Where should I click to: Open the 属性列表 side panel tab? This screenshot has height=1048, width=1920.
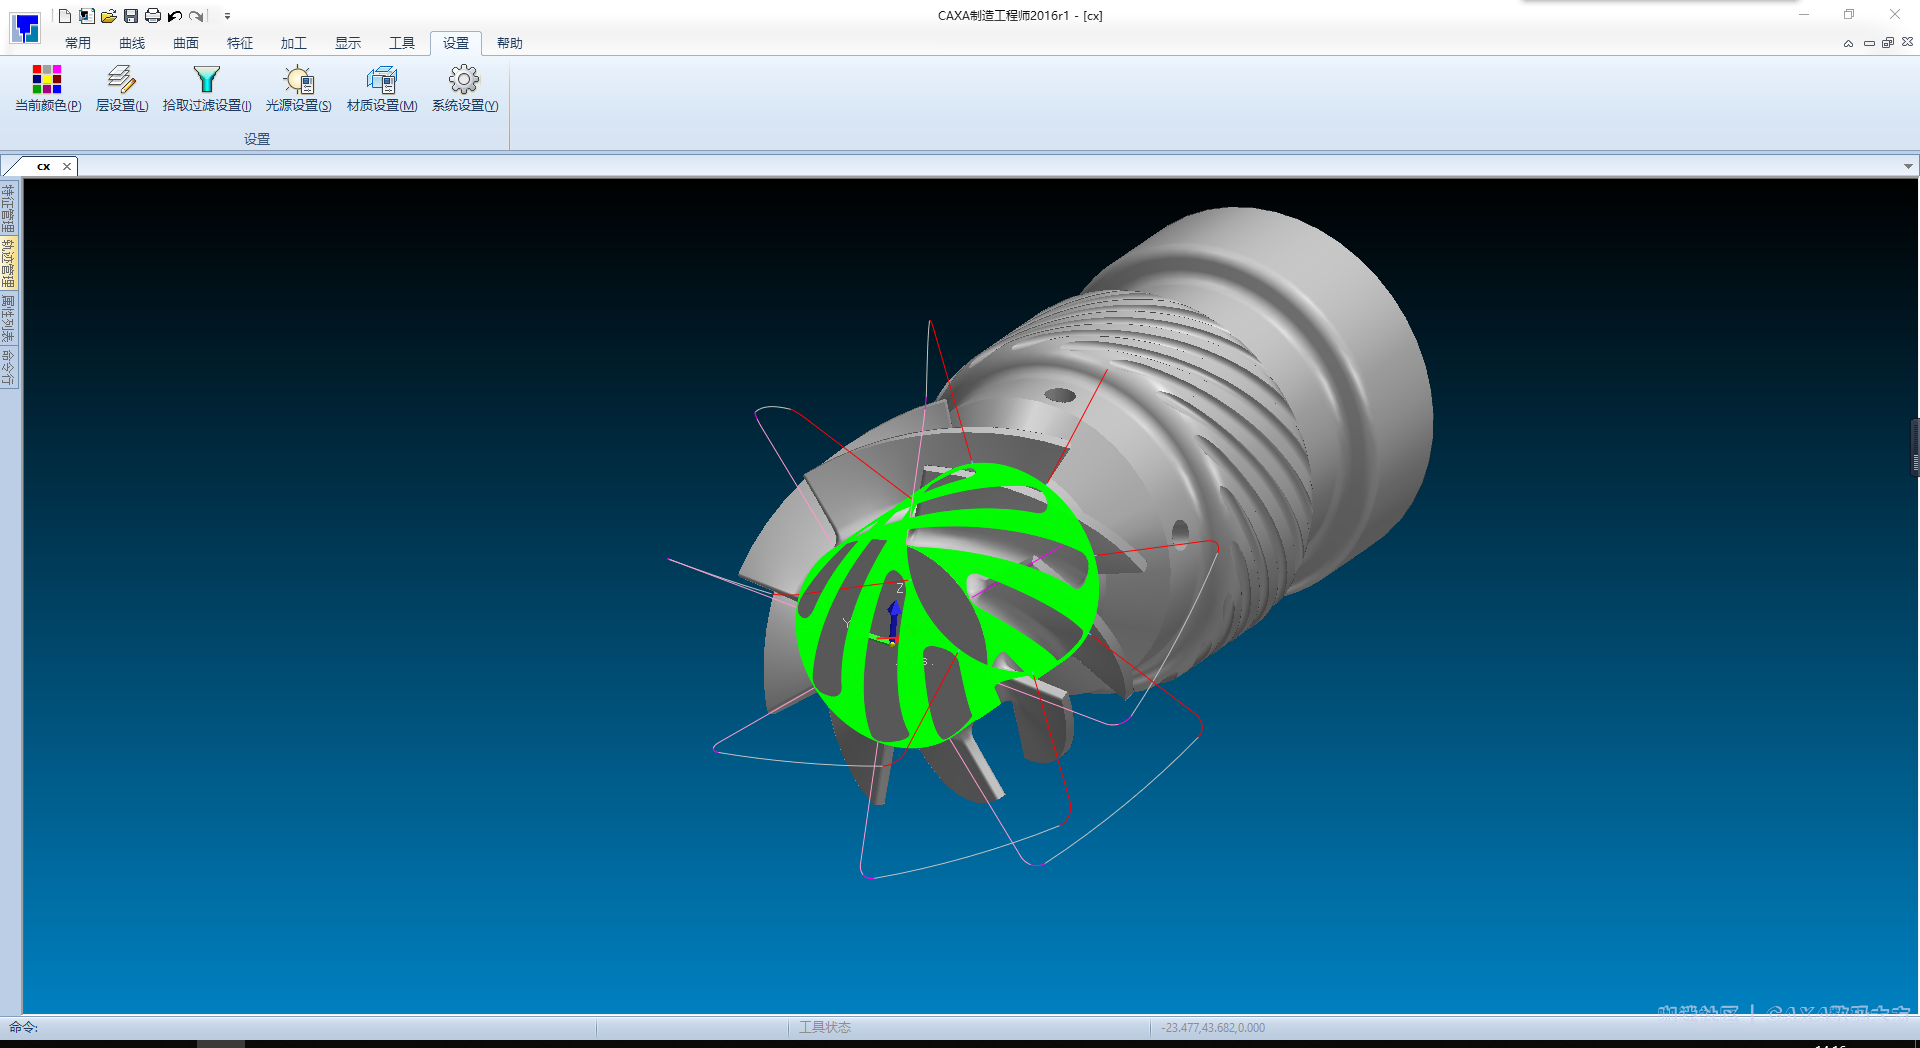[x=9, y=318]
